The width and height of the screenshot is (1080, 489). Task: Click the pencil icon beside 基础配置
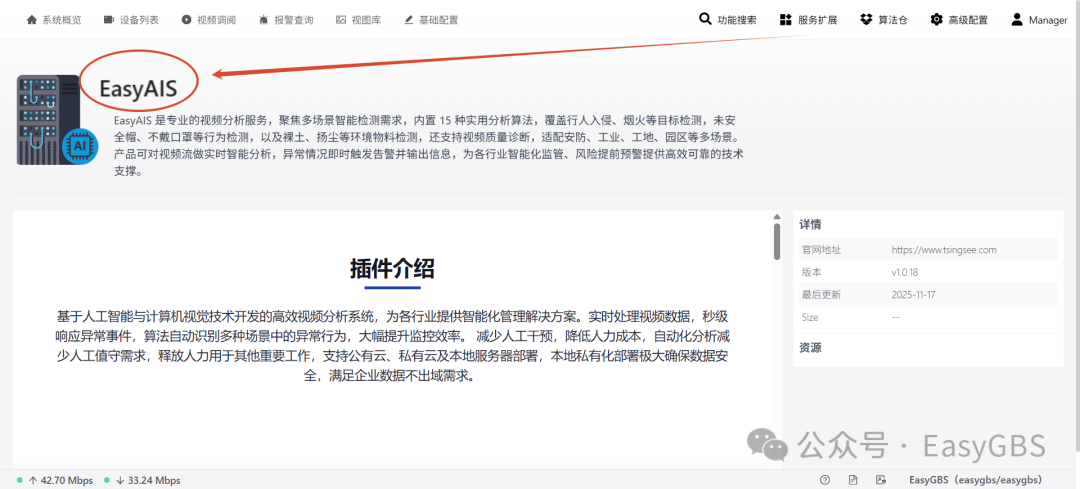click(x=409, y=20)
